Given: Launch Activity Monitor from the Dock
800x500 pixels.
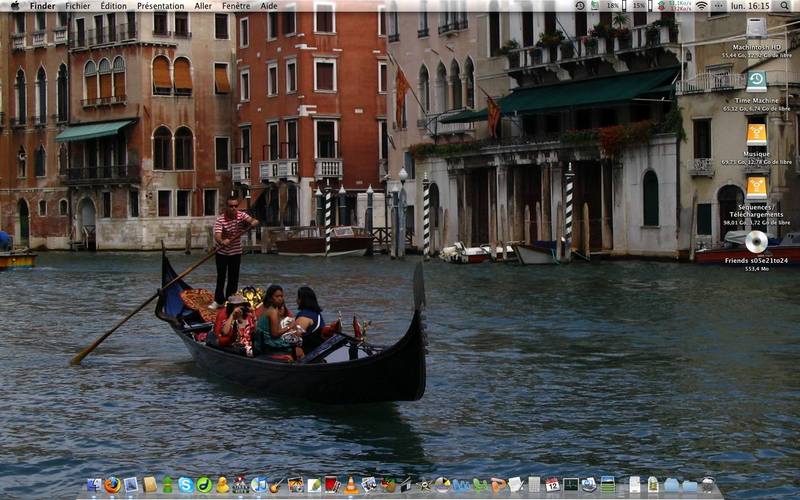Looking at the screenshot, I should pyautogui.click(x=571, y=484).
